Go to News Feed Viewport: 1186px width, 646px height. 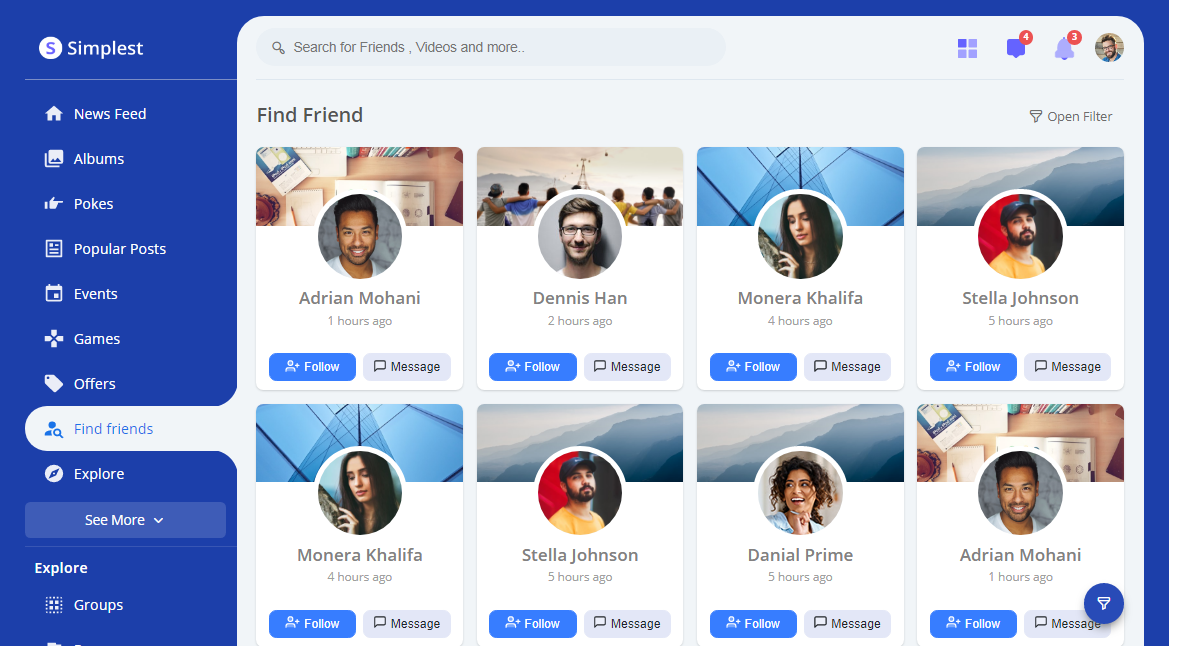(x=109, y=114)
